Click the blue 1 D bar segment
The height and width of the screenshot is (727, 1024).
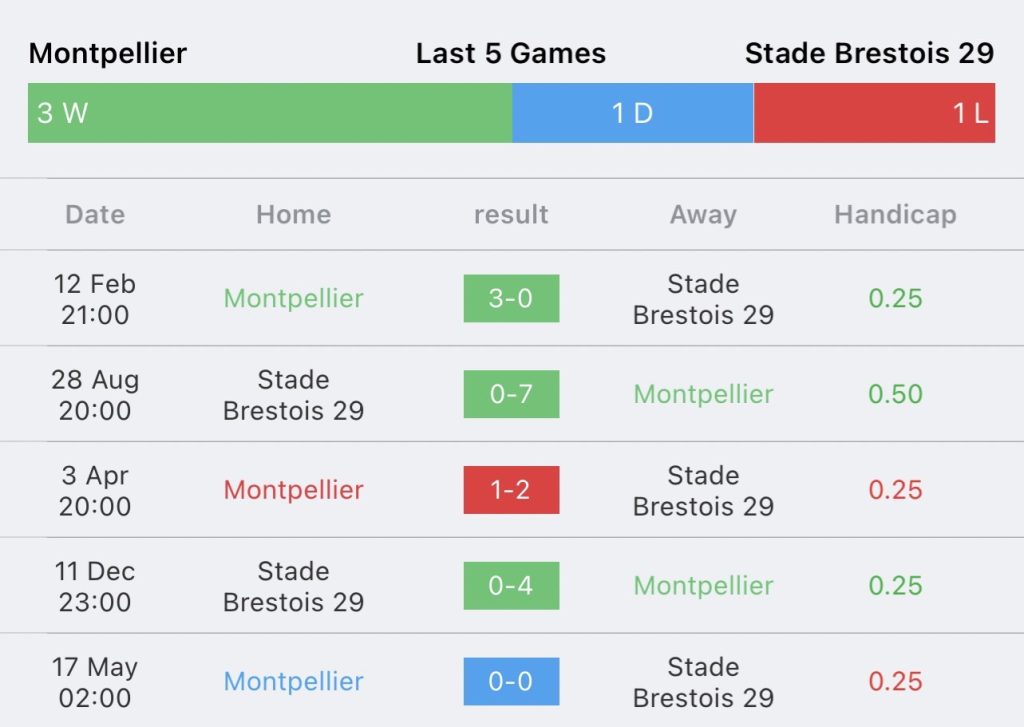coord(633,113)
